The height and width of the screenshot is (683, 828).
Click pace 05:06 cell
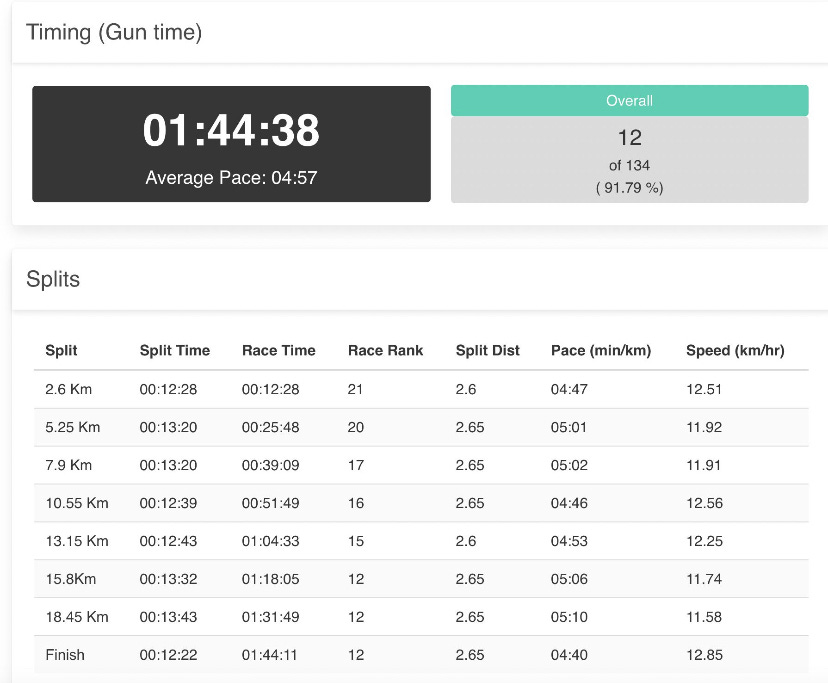click(x=569, y=579)
